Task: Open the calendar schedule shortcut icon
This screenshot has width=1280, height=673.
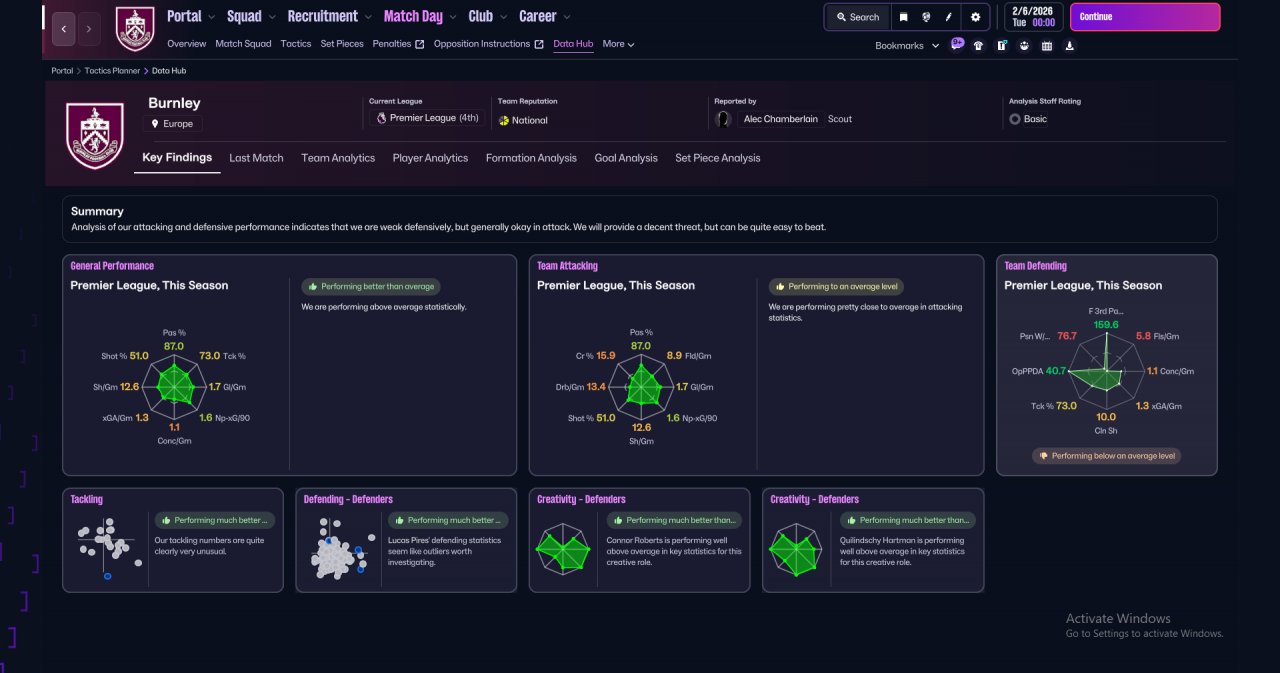Action: point(1047,45)
